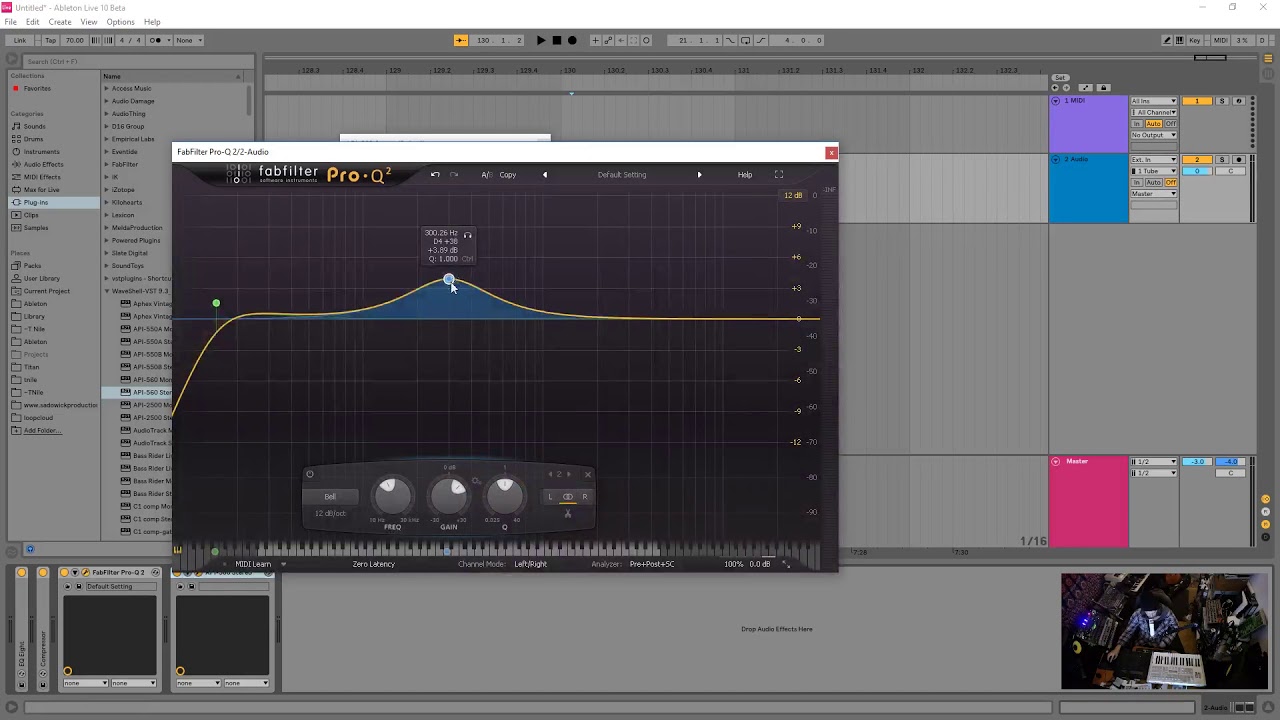Click Pro-Q 2 undo arrow
Screen dimensions: 1280x720
tap(435, 175)
